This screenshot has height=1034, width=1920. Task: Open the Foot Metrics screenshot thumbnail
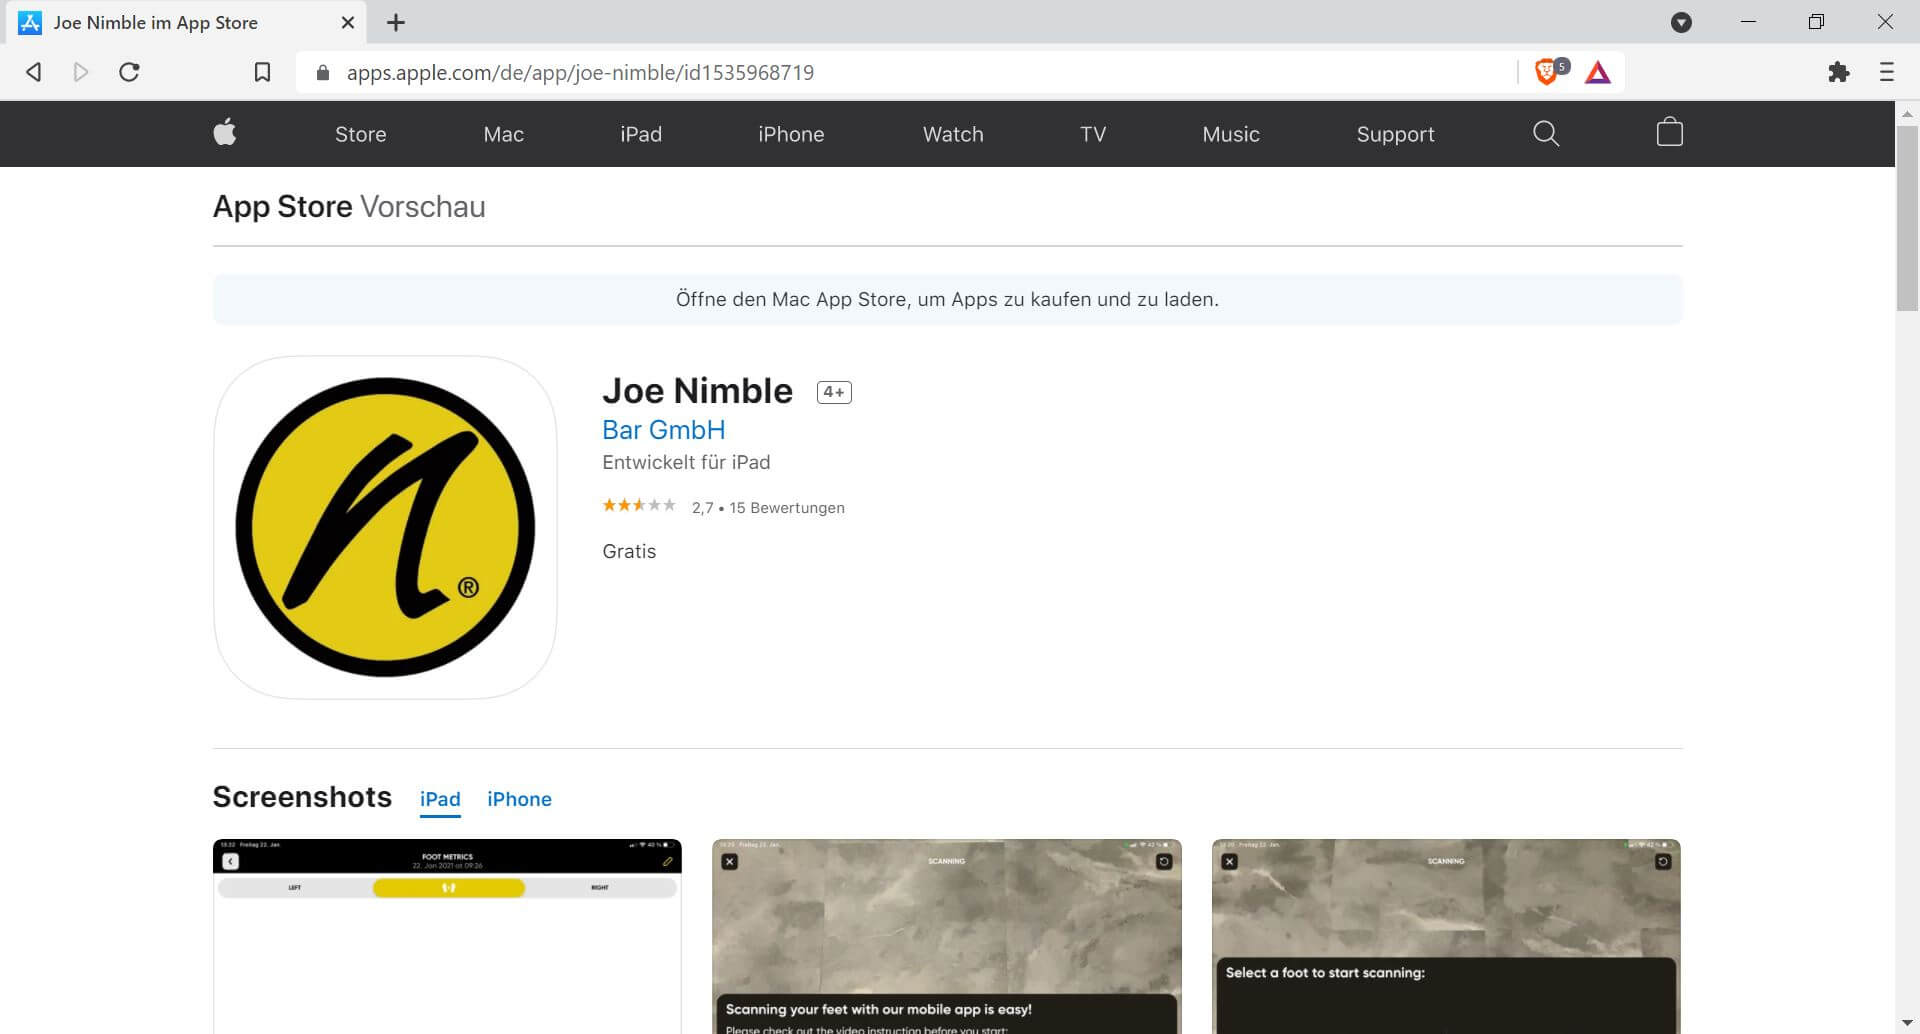(x=447, y=936)
